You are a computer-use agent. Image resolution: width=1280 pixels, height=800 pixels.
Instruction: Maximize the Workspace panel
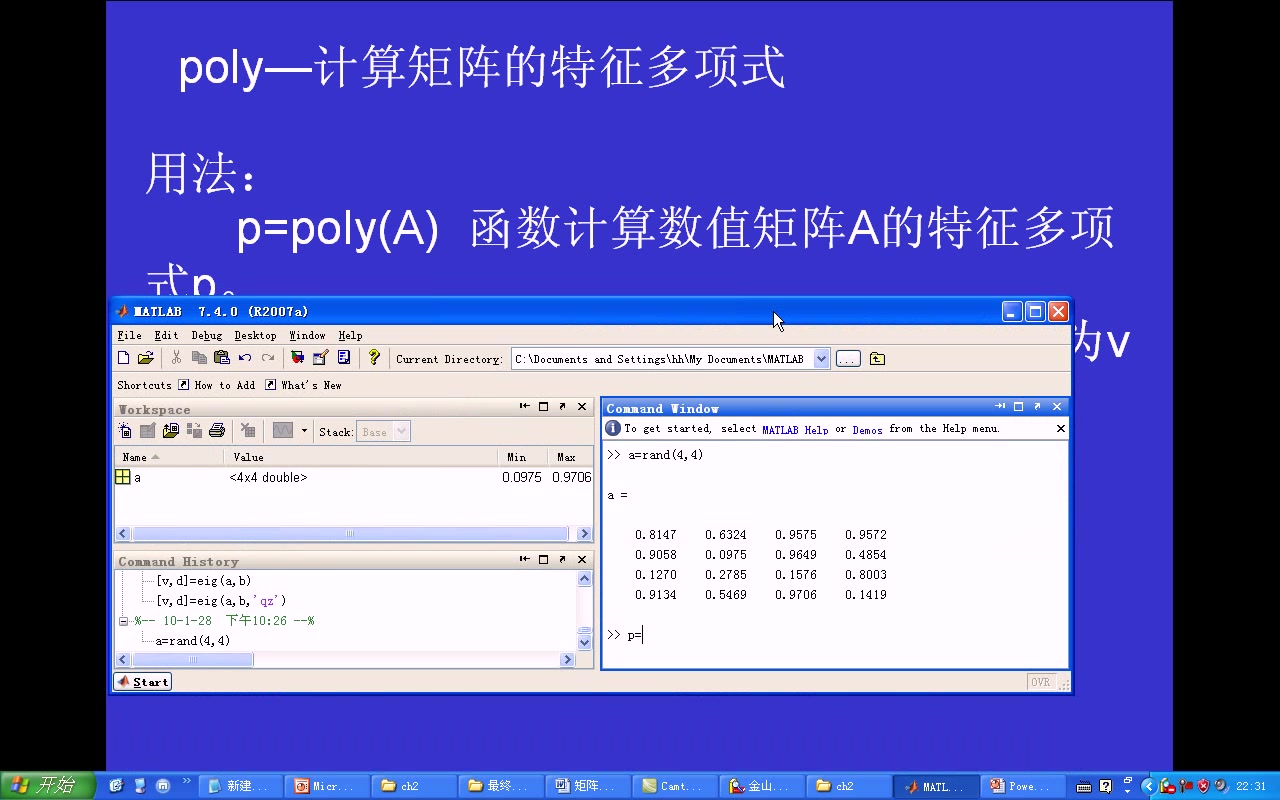[544, 407]
